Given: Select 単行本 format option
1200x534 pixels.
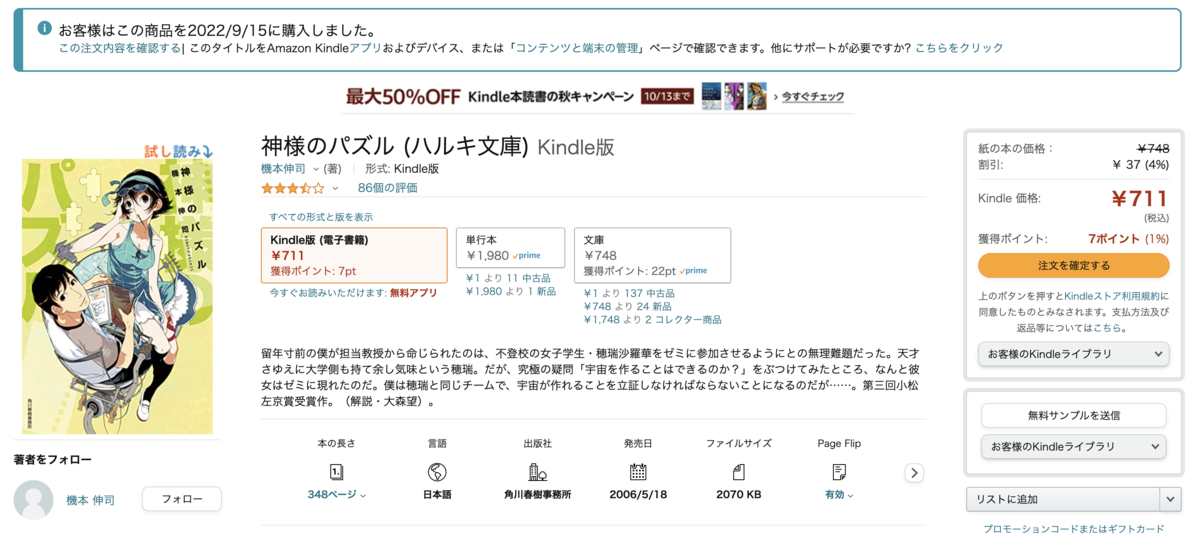Looking at the screenshot, I should pos(510,248).
